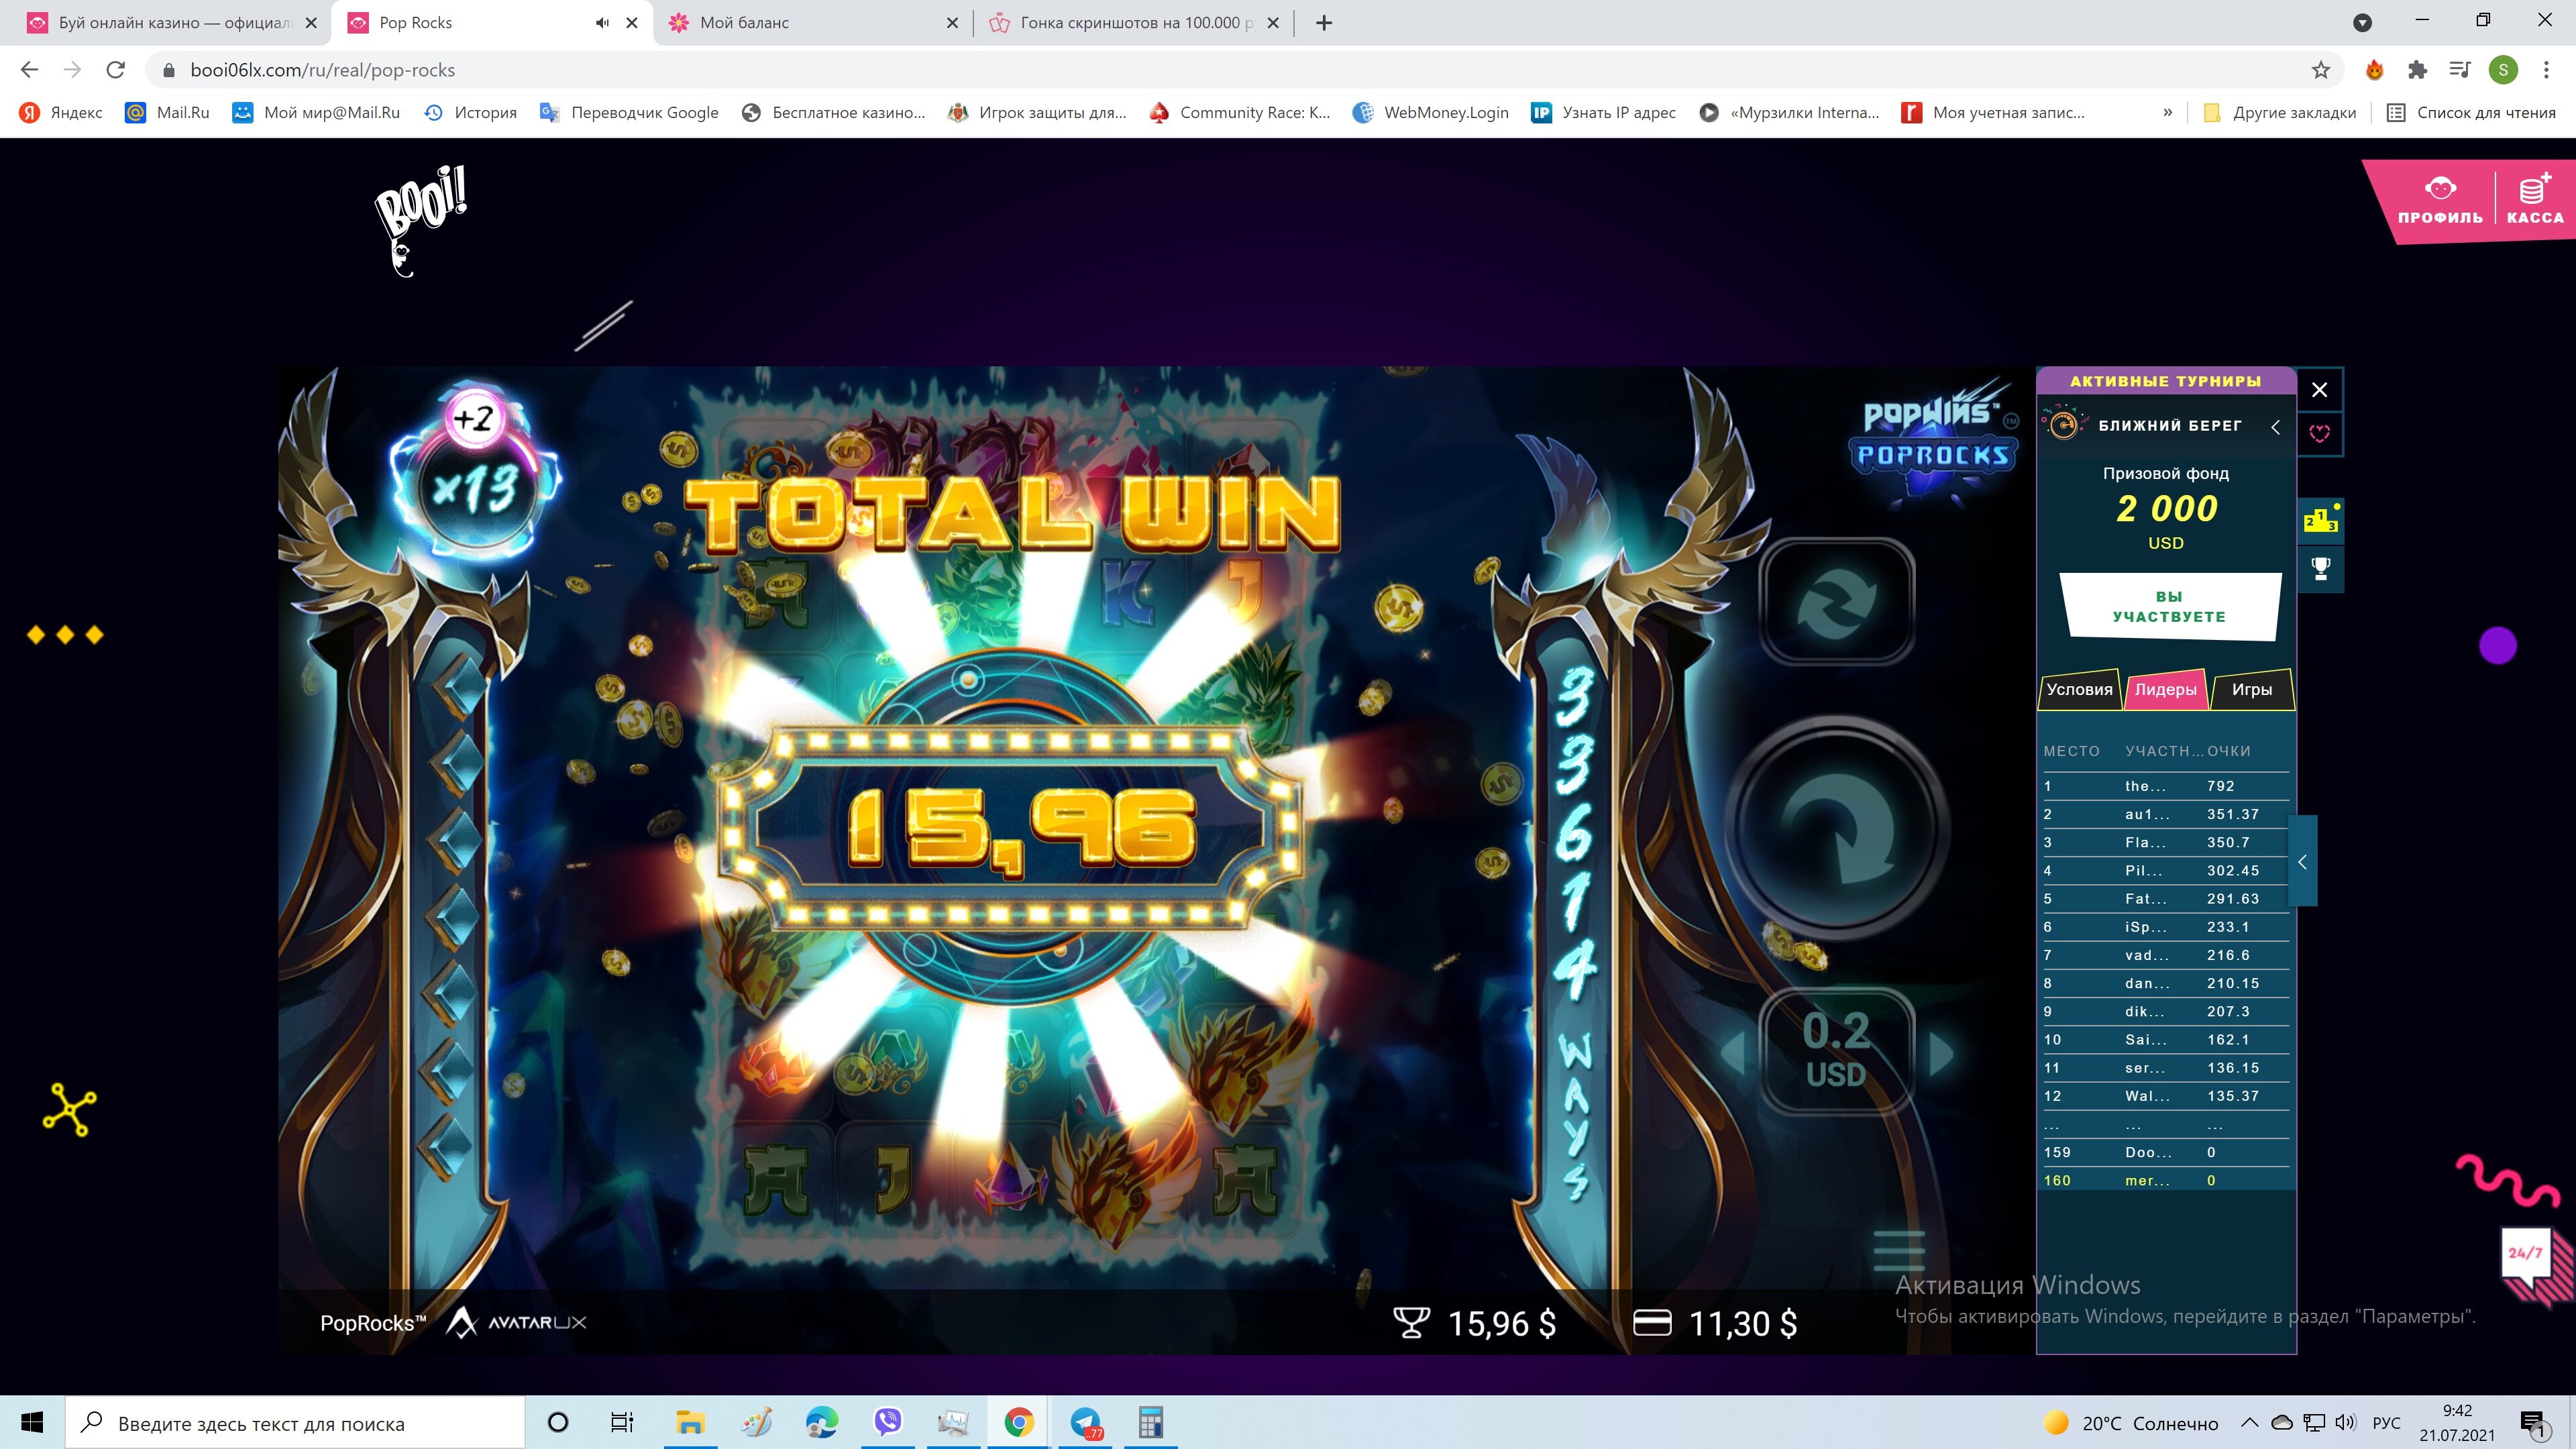The height and width of the screenshot is (1449, 2576).
Task: Open the Касса cashier icon
Action: tap(2534, 199)
